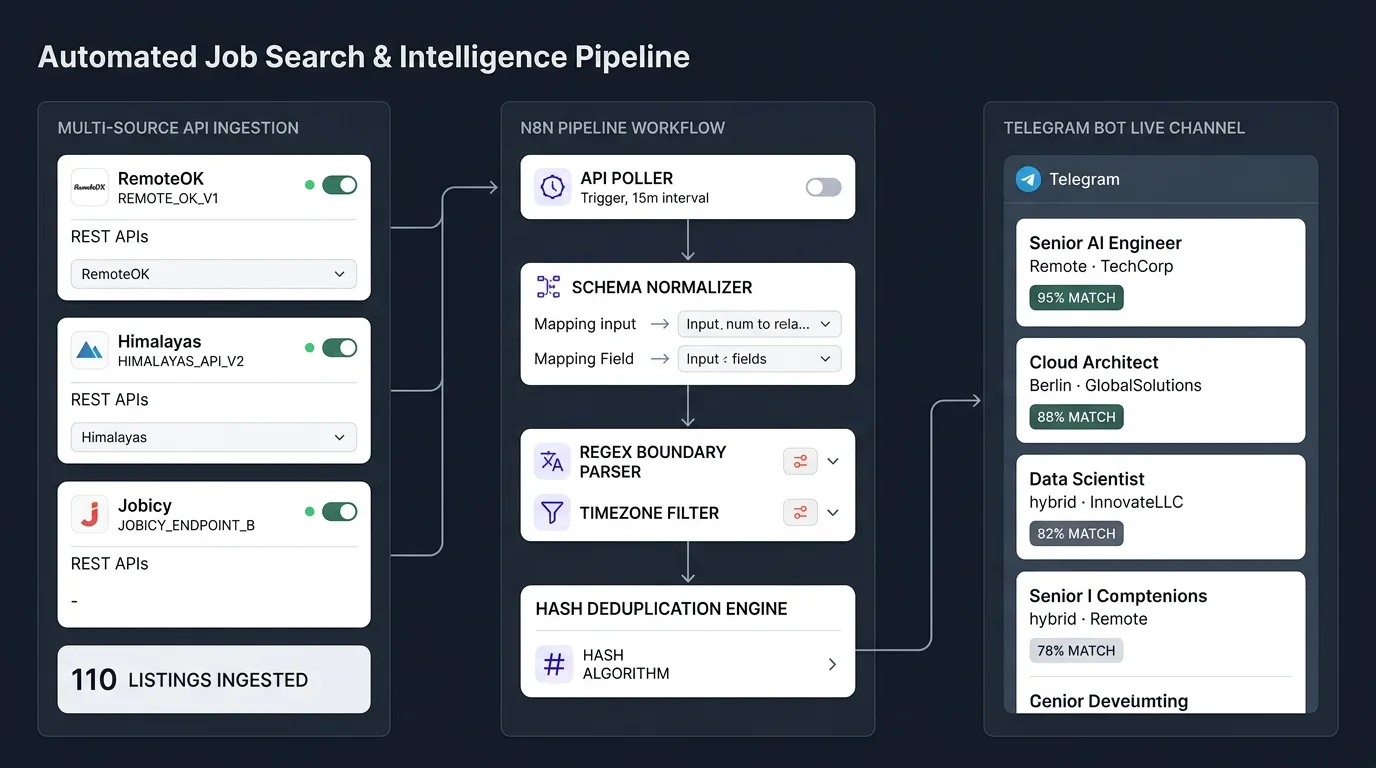Enable the API Poller toggle
This screenshot has height=768, width=1376.
pyautogui.click(x=824, y=187)
